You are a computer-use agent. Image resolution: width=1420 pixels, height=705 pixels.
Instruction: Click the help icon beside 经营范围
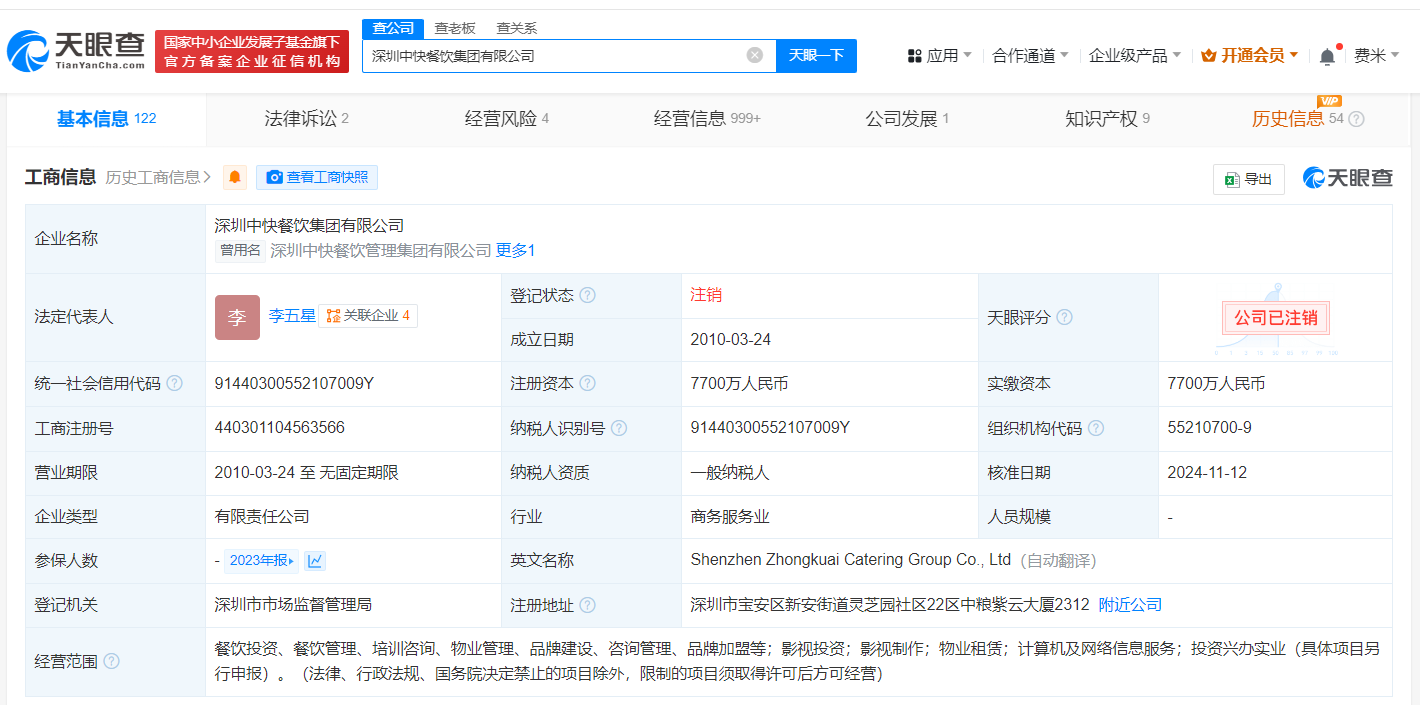[112, 662]
